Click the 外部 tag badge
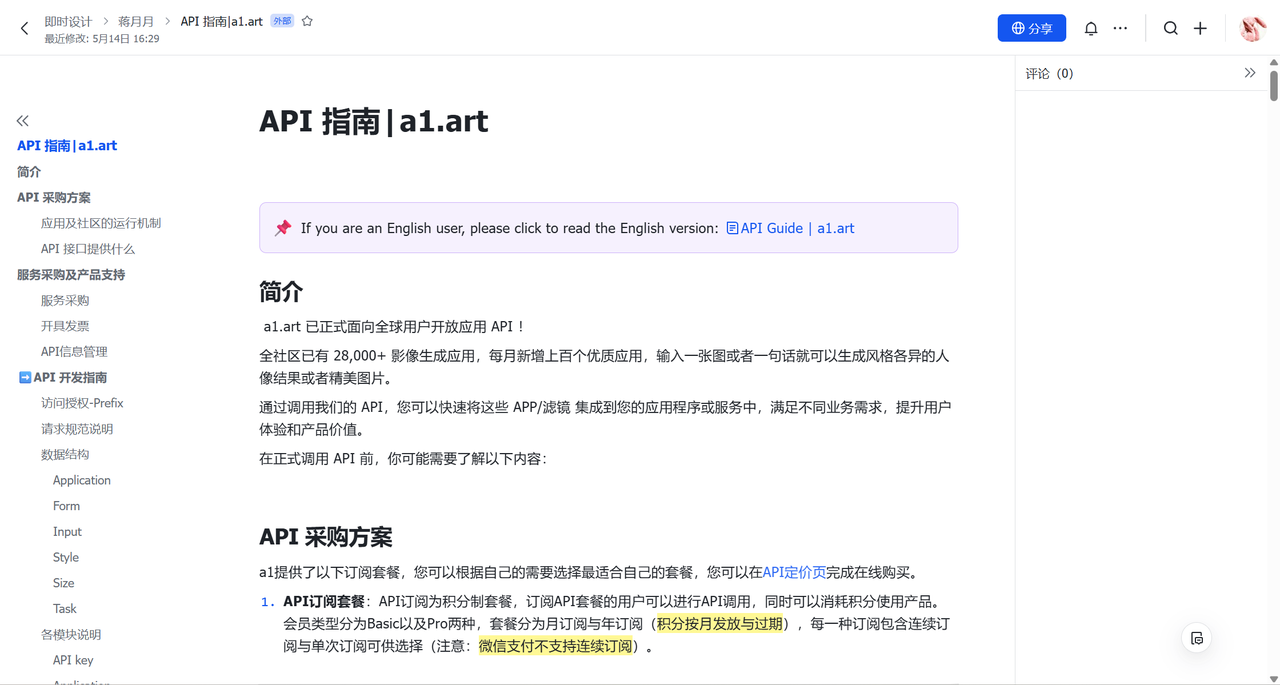1280x685 pixels. pos(282,21)
